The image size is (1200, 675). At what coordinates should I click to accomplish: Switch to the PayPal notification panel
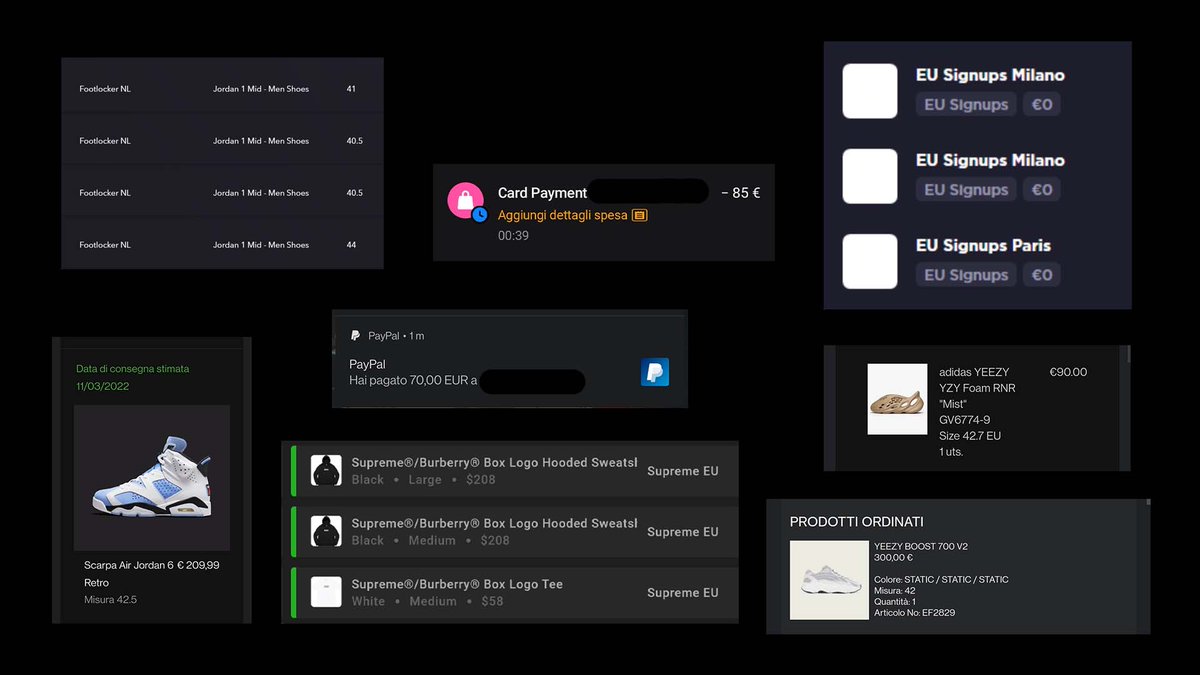pos(508,360)
